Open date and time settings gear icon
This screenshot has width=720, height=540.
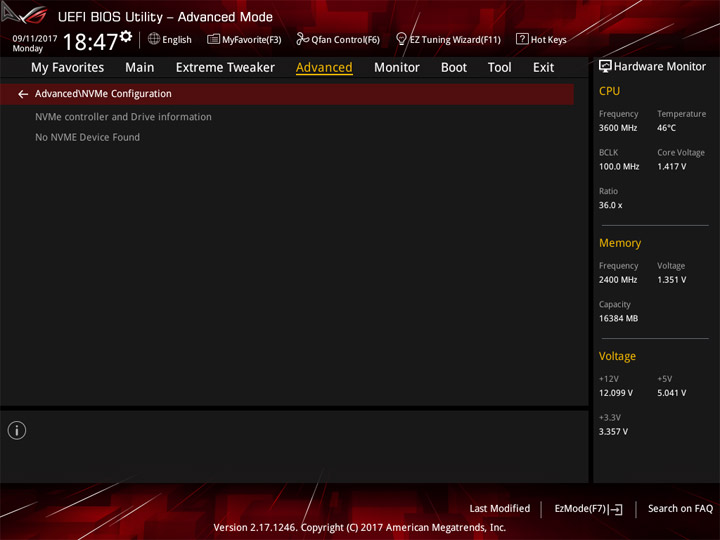tap(126, 36)
